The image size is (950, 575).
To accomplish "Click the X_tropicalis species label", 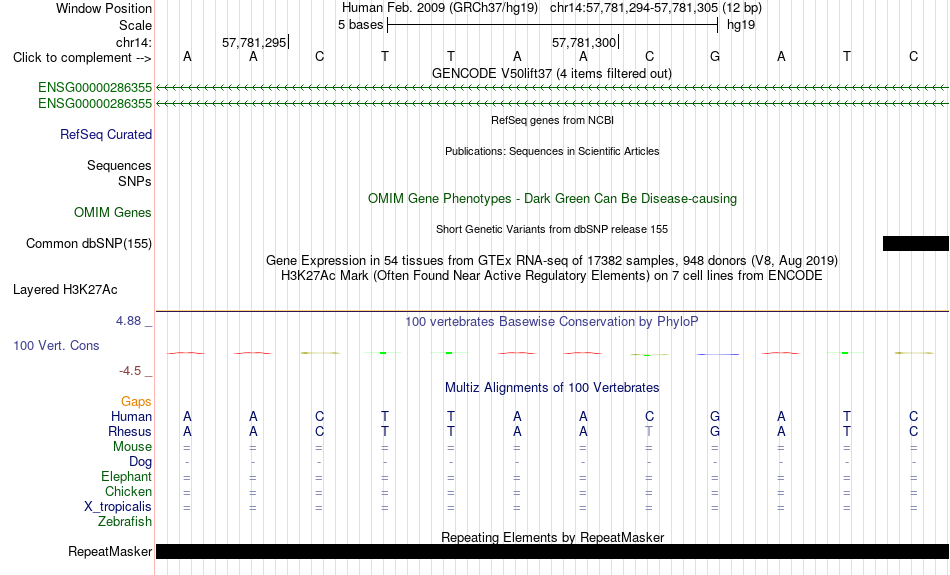I will [x=118, y=507].
